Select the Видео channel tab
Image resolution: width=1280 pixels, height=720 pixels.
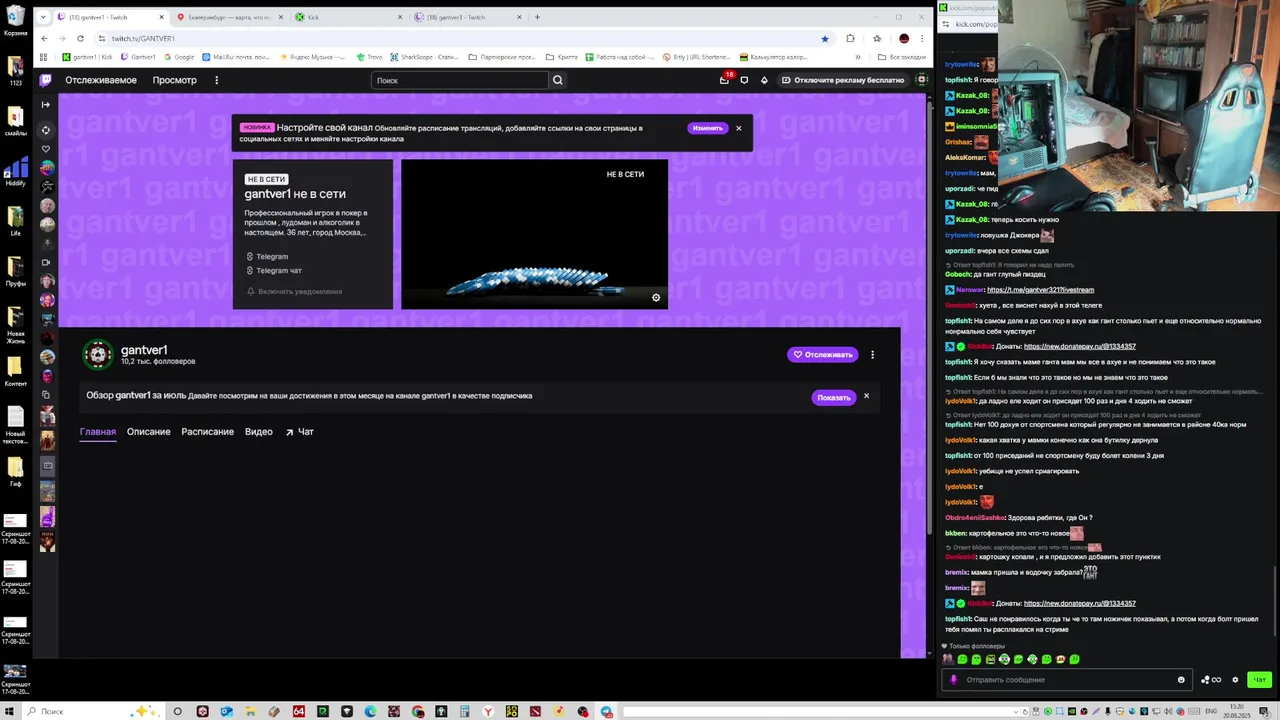click(259, 432)
